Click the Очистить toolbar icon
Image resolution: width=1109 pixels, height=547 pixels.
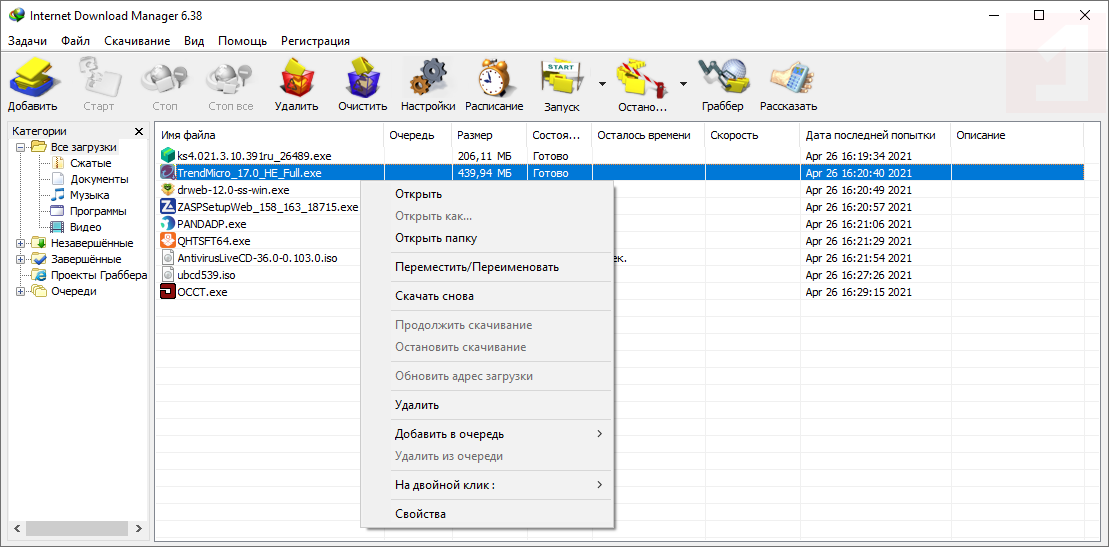[362, 77]
